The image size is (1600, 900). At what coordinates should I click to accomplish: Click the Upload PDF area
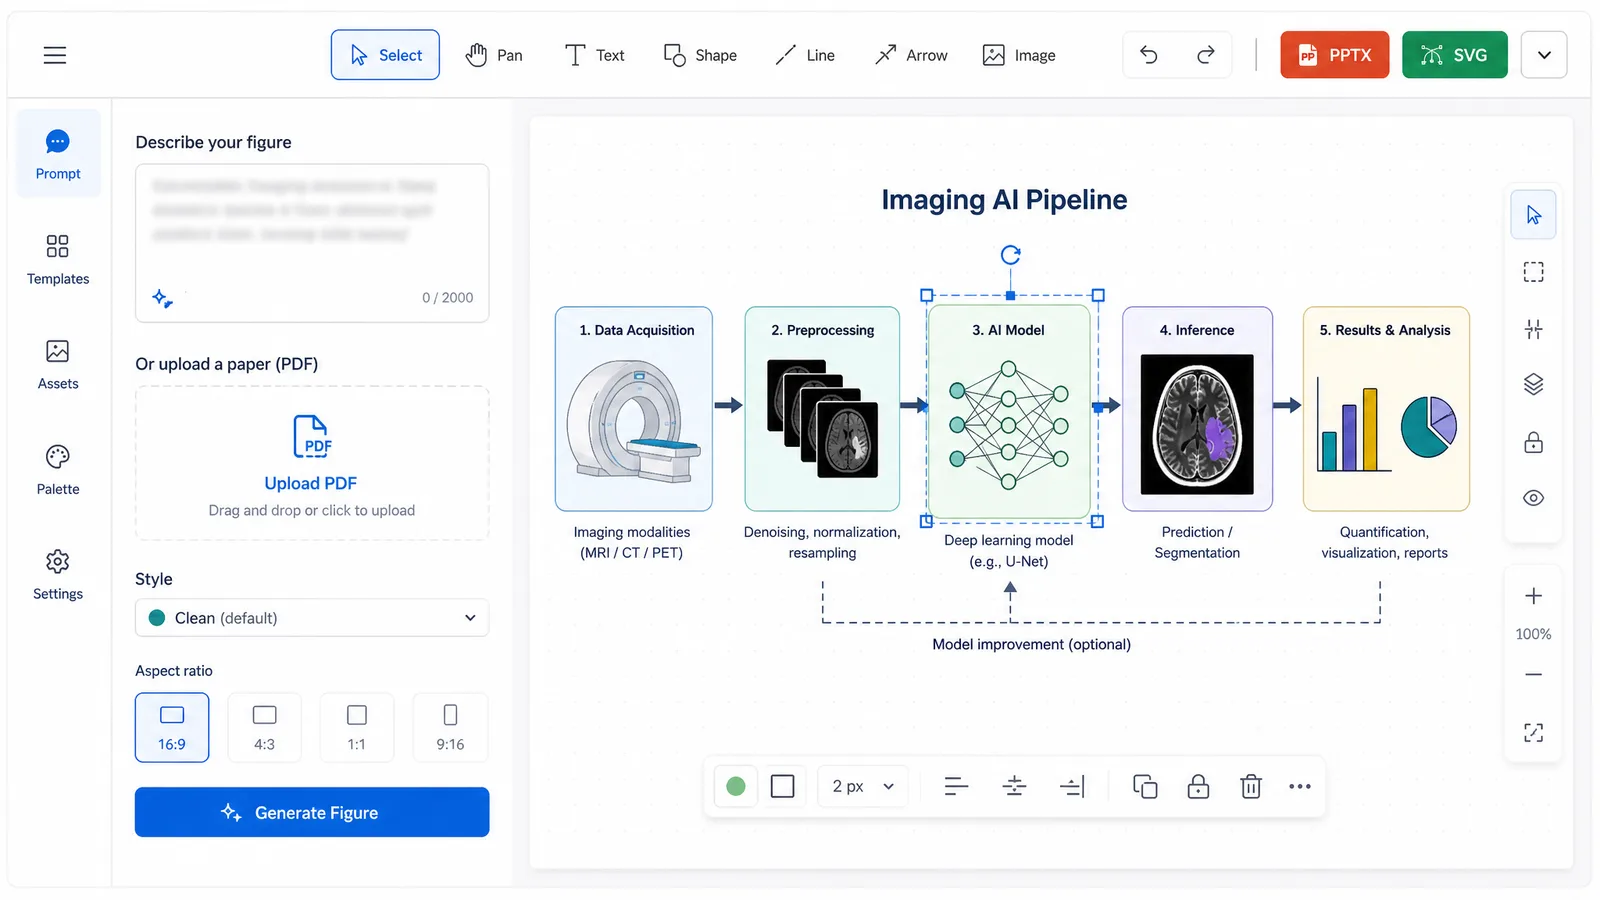(312, 463)
